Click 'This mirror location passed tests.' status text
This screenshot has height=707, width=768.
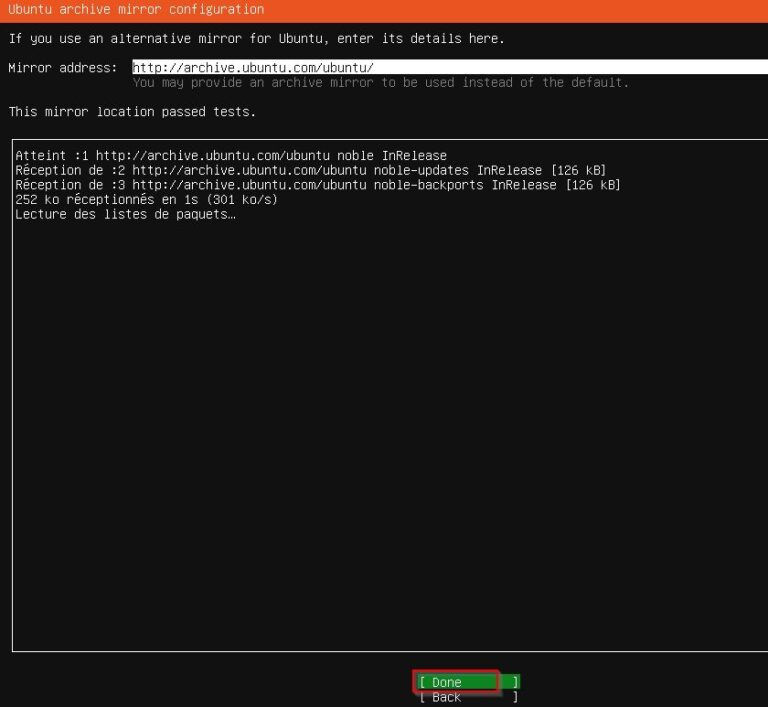point(132,112)
